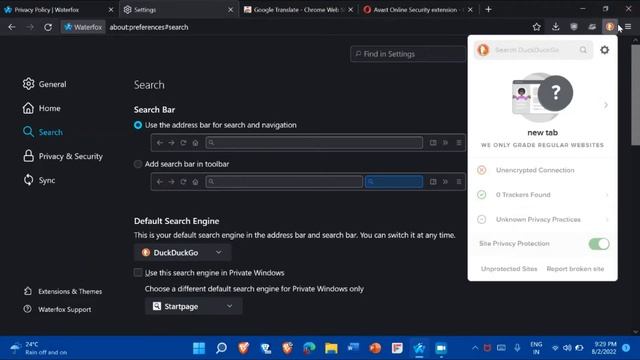The width and height of the screenshot is (640, 360).
Task: Open Extensions & Themes link
Action: 63,291
